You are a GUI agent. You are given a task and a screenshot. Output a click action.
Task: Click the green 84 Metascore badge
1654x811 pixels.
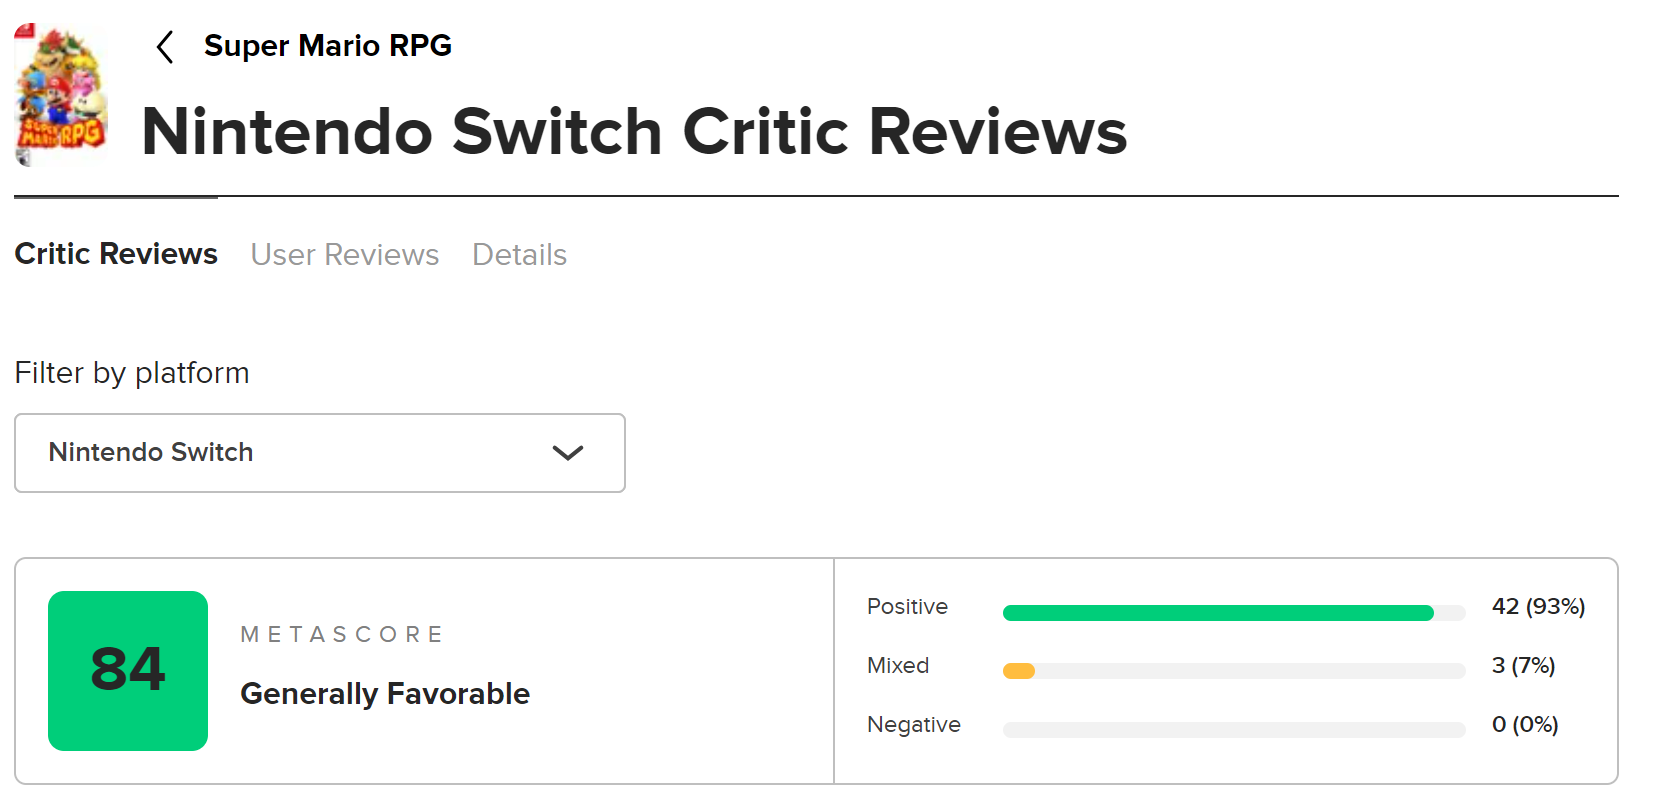(x=128, y=670)
